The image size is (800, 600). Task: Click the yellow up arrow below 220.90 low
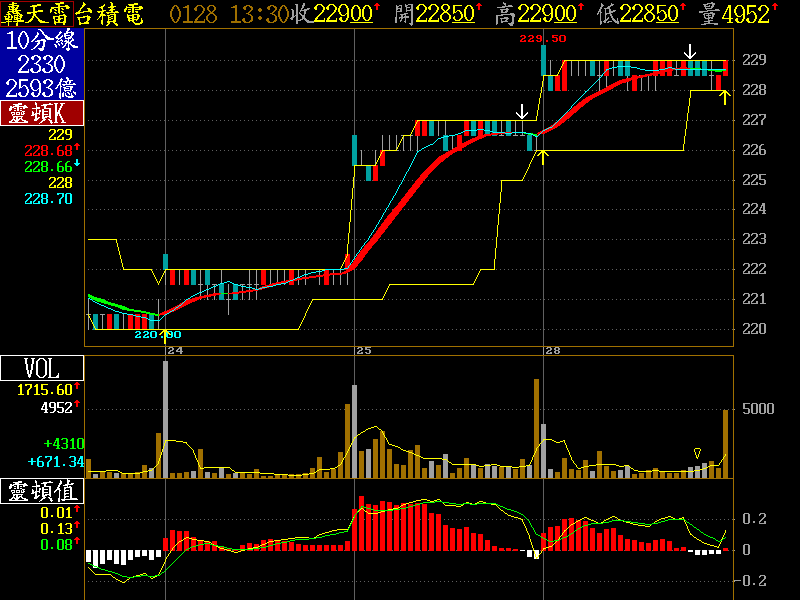tap(164, 334)
